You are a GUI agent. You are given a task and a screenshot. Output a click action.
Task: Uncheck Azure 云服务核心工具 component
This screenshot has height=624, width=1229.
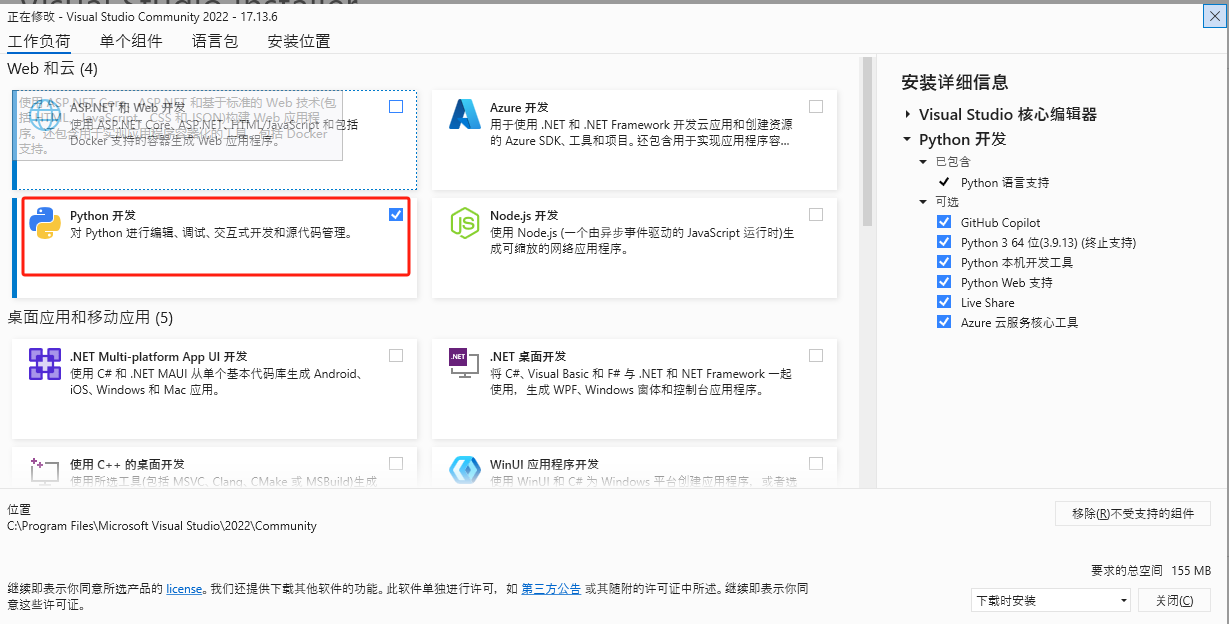click(x=944, y=322)
